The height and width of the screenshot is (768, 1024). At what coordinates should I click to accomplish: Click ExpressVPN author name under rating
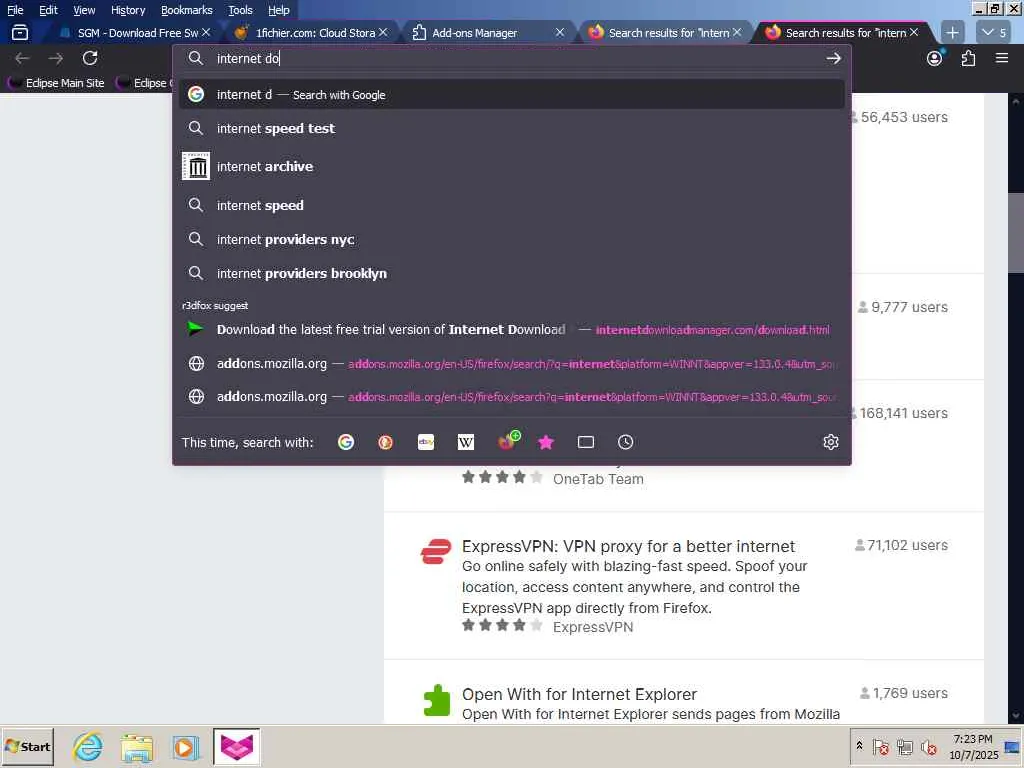(x=593, y=627)
